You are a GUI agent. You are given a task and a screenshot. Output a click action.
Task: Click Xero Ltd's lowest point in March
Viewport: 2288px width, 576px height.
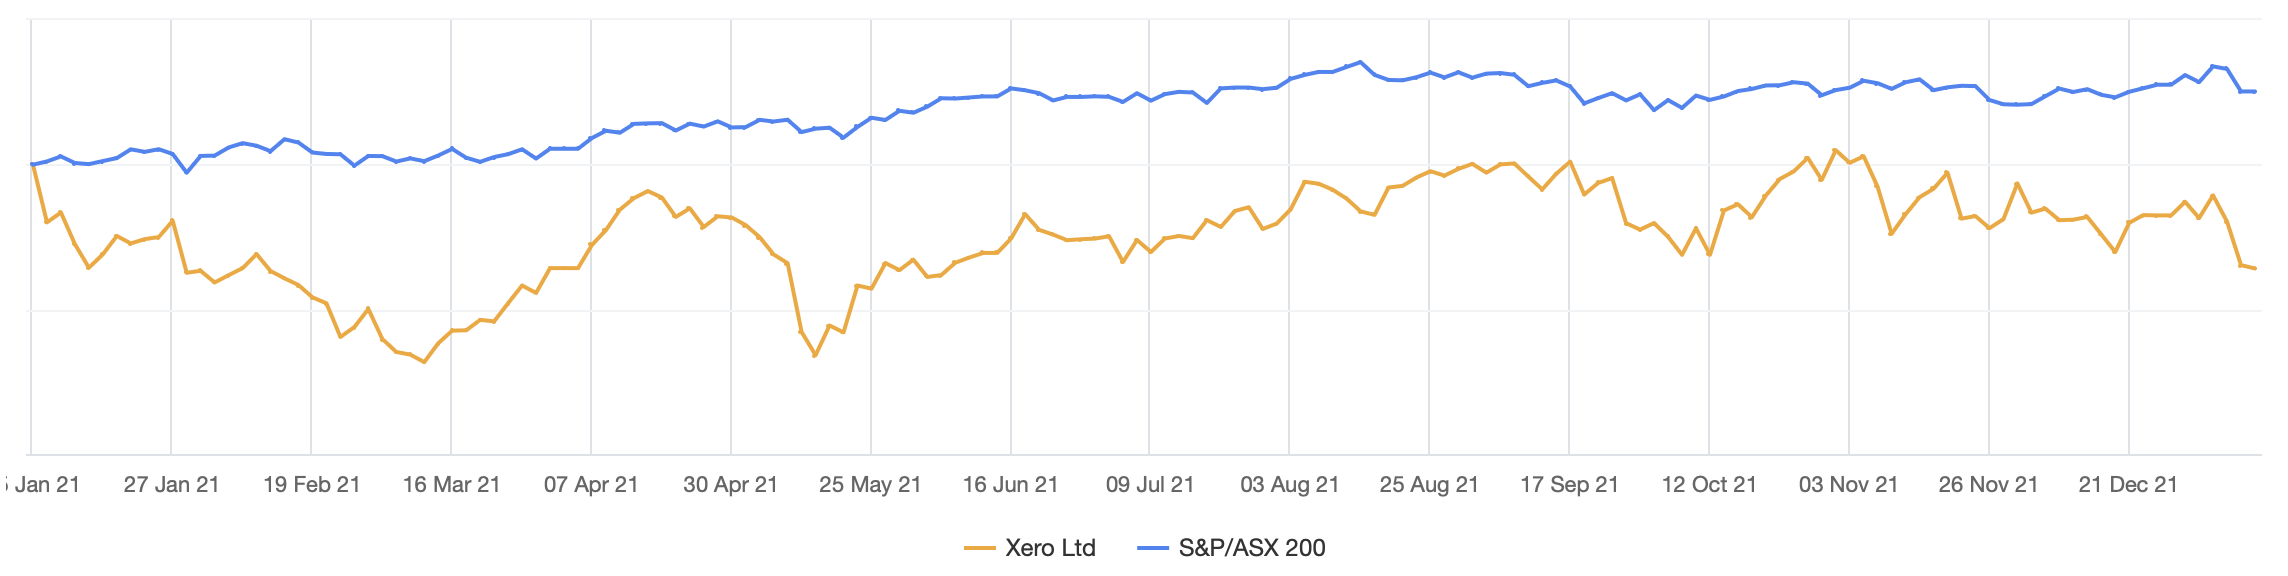tap(424, 362)
